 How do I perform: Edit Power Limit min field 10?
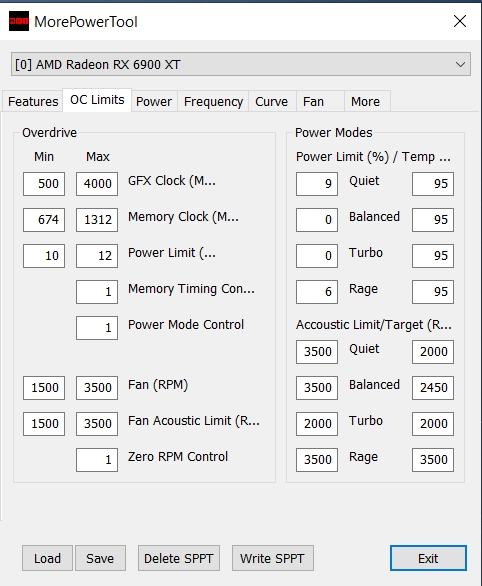(x=44, y=256)
